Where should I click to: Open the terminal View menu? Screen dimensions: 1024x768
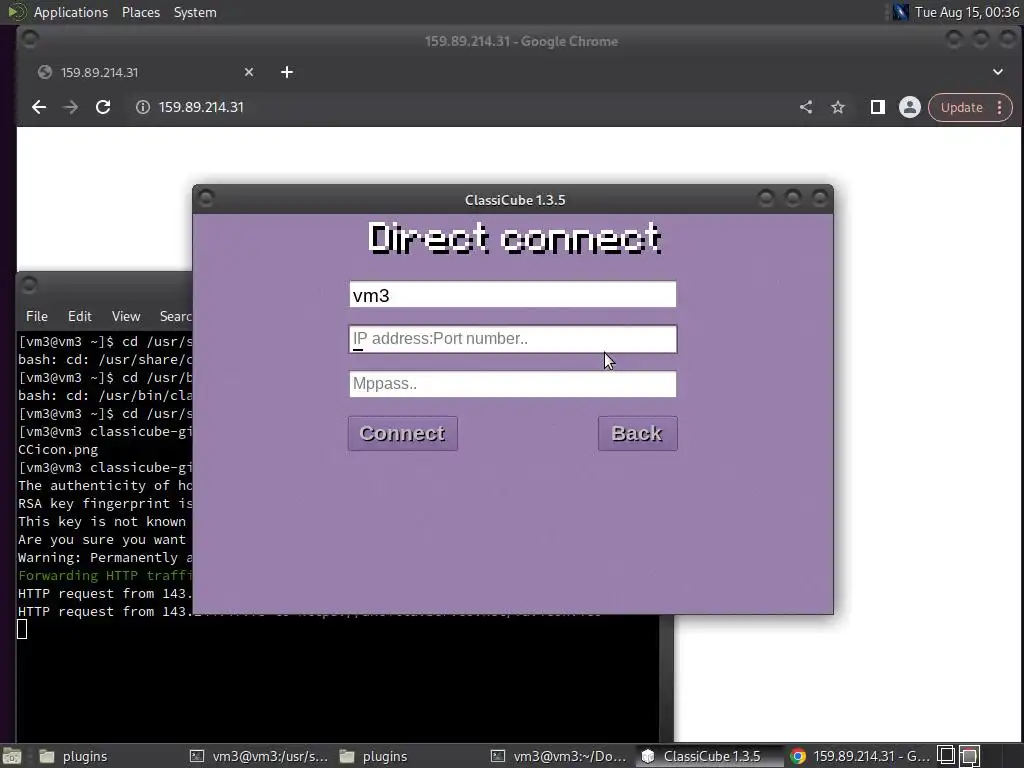(x=126, y=316)
